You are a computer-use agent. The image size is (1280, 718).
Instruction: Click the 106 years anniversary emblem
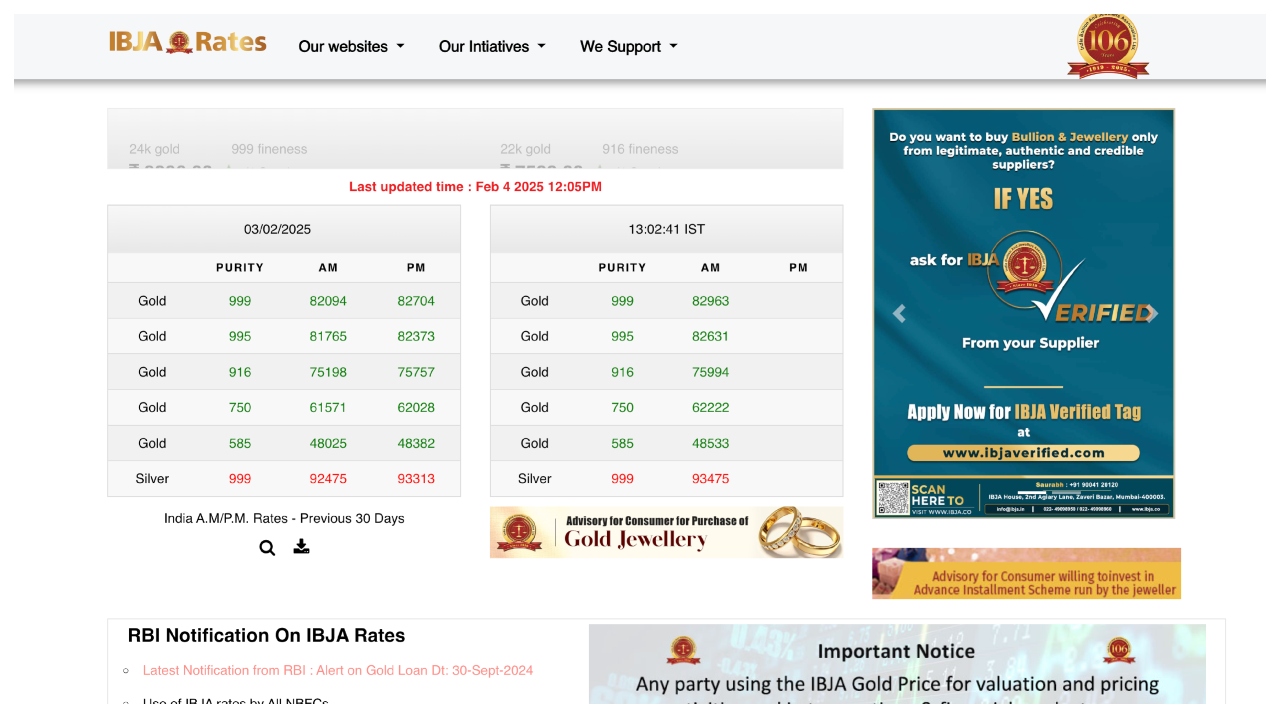1107,46
